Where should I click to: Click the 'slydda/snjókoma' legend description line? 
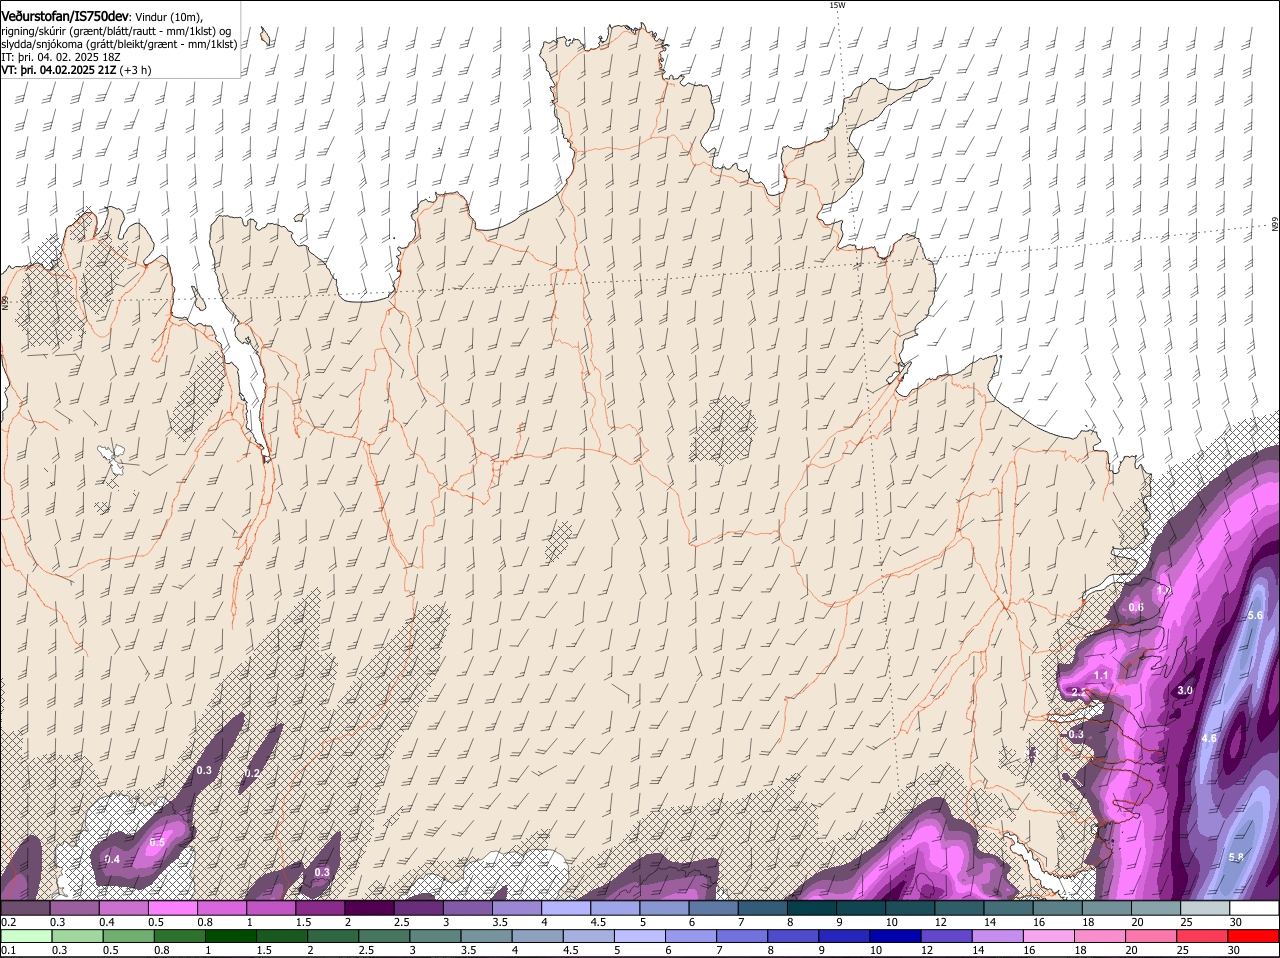click(x=119, y=44)
